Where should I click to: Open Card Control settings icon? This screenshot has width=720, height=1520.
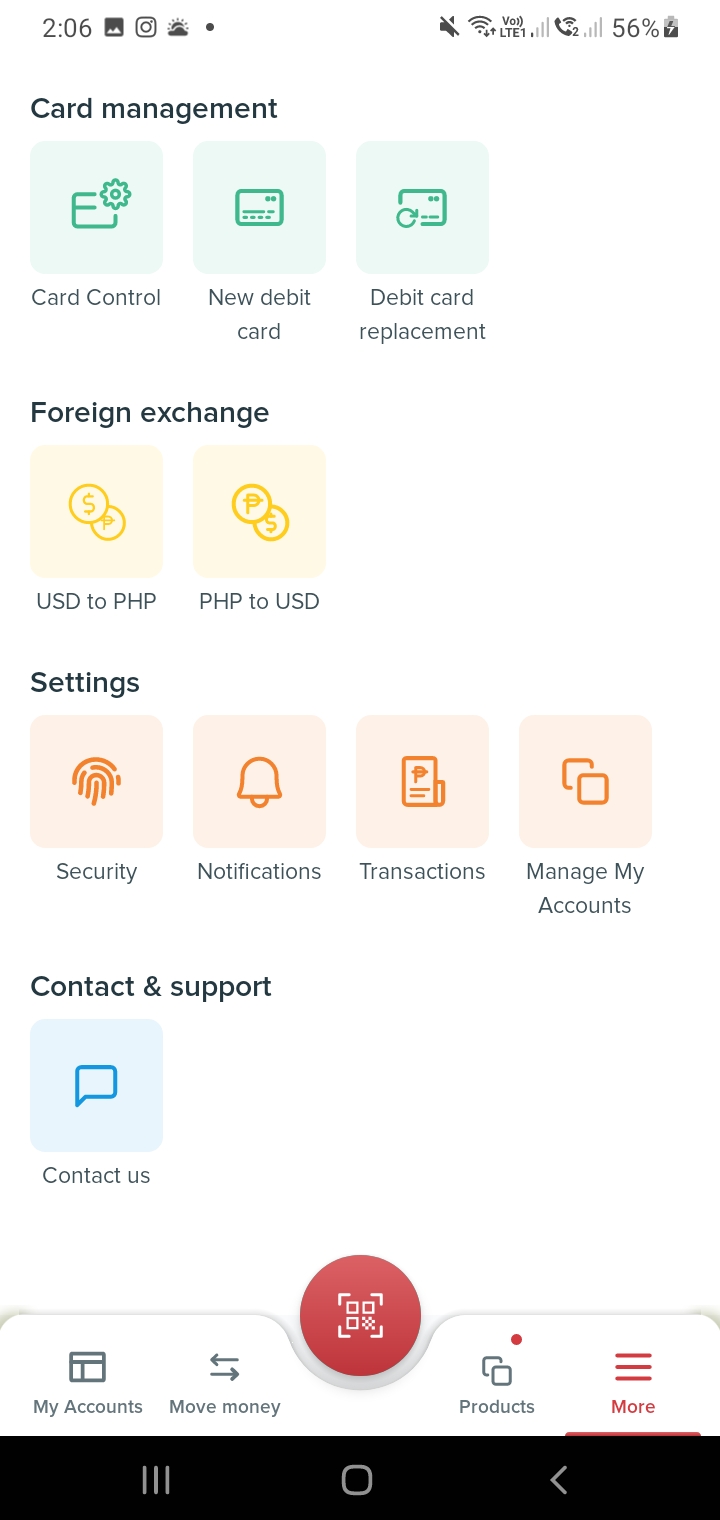[96, 207]
